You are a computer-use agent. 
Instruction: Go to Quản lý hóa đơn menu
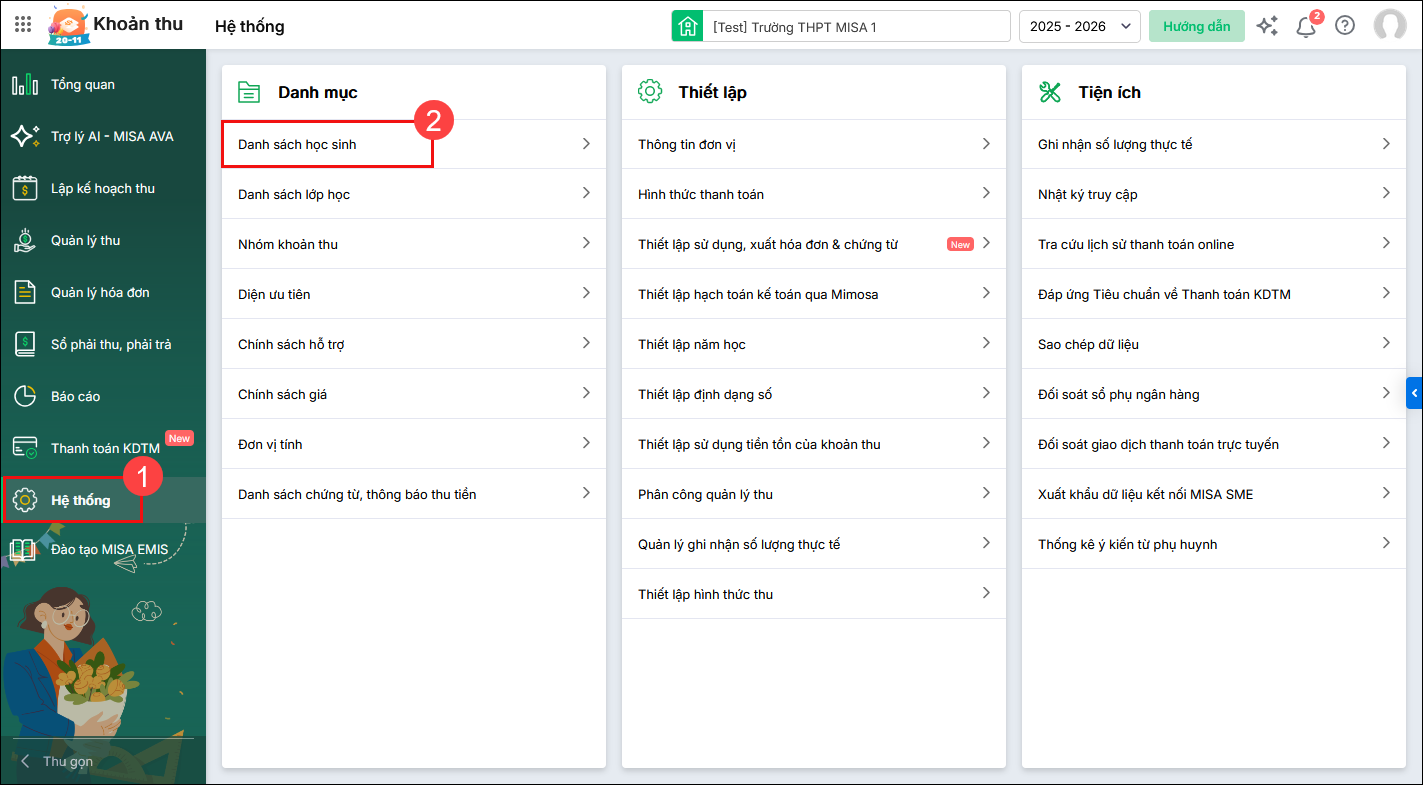point(100,293)
